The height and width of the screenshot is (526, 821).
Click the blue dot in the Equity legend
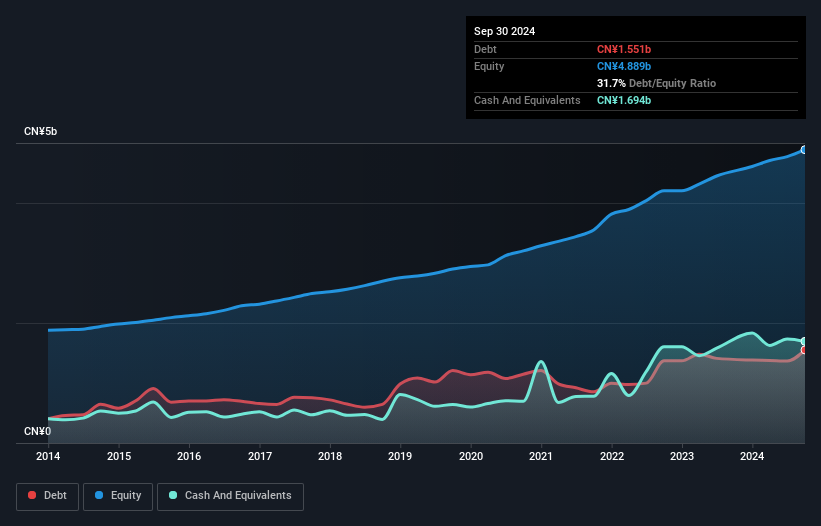click(x=100, y=496)
